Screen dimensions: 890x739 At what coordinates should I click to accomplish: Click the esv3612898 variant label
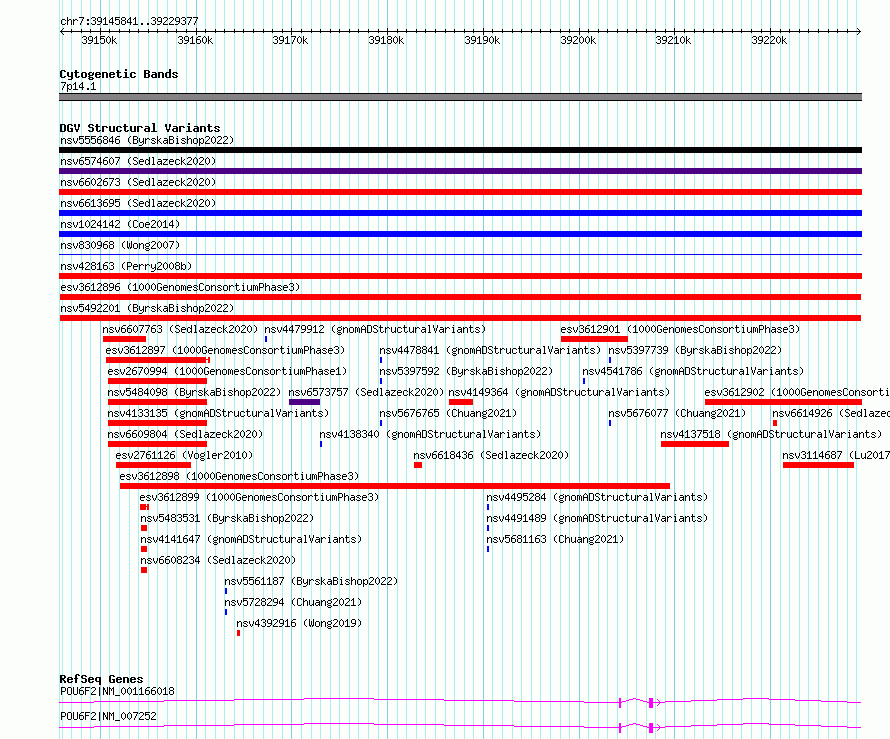point(239,476)
